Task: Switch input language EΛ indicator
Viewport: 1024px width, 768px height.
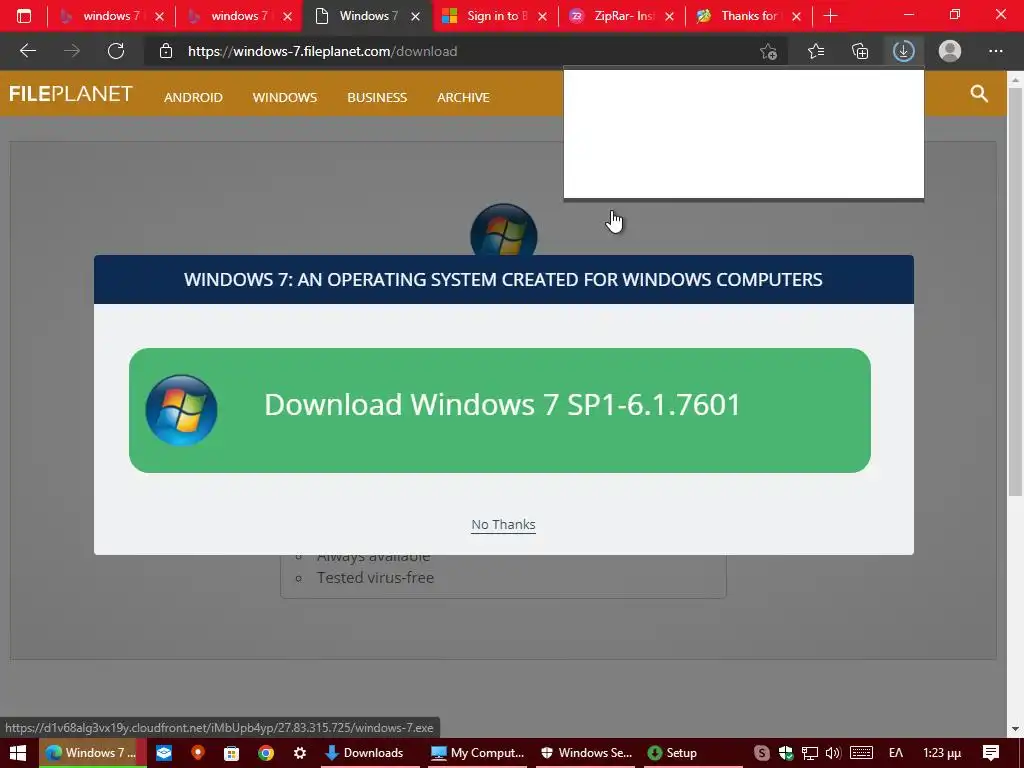Action: 895,753
